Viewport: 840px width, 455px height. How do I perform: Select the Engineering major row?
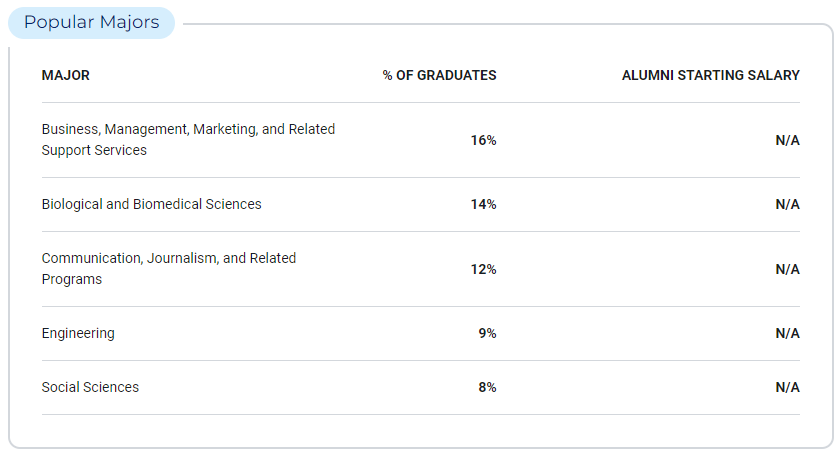(x=421, y=333)
